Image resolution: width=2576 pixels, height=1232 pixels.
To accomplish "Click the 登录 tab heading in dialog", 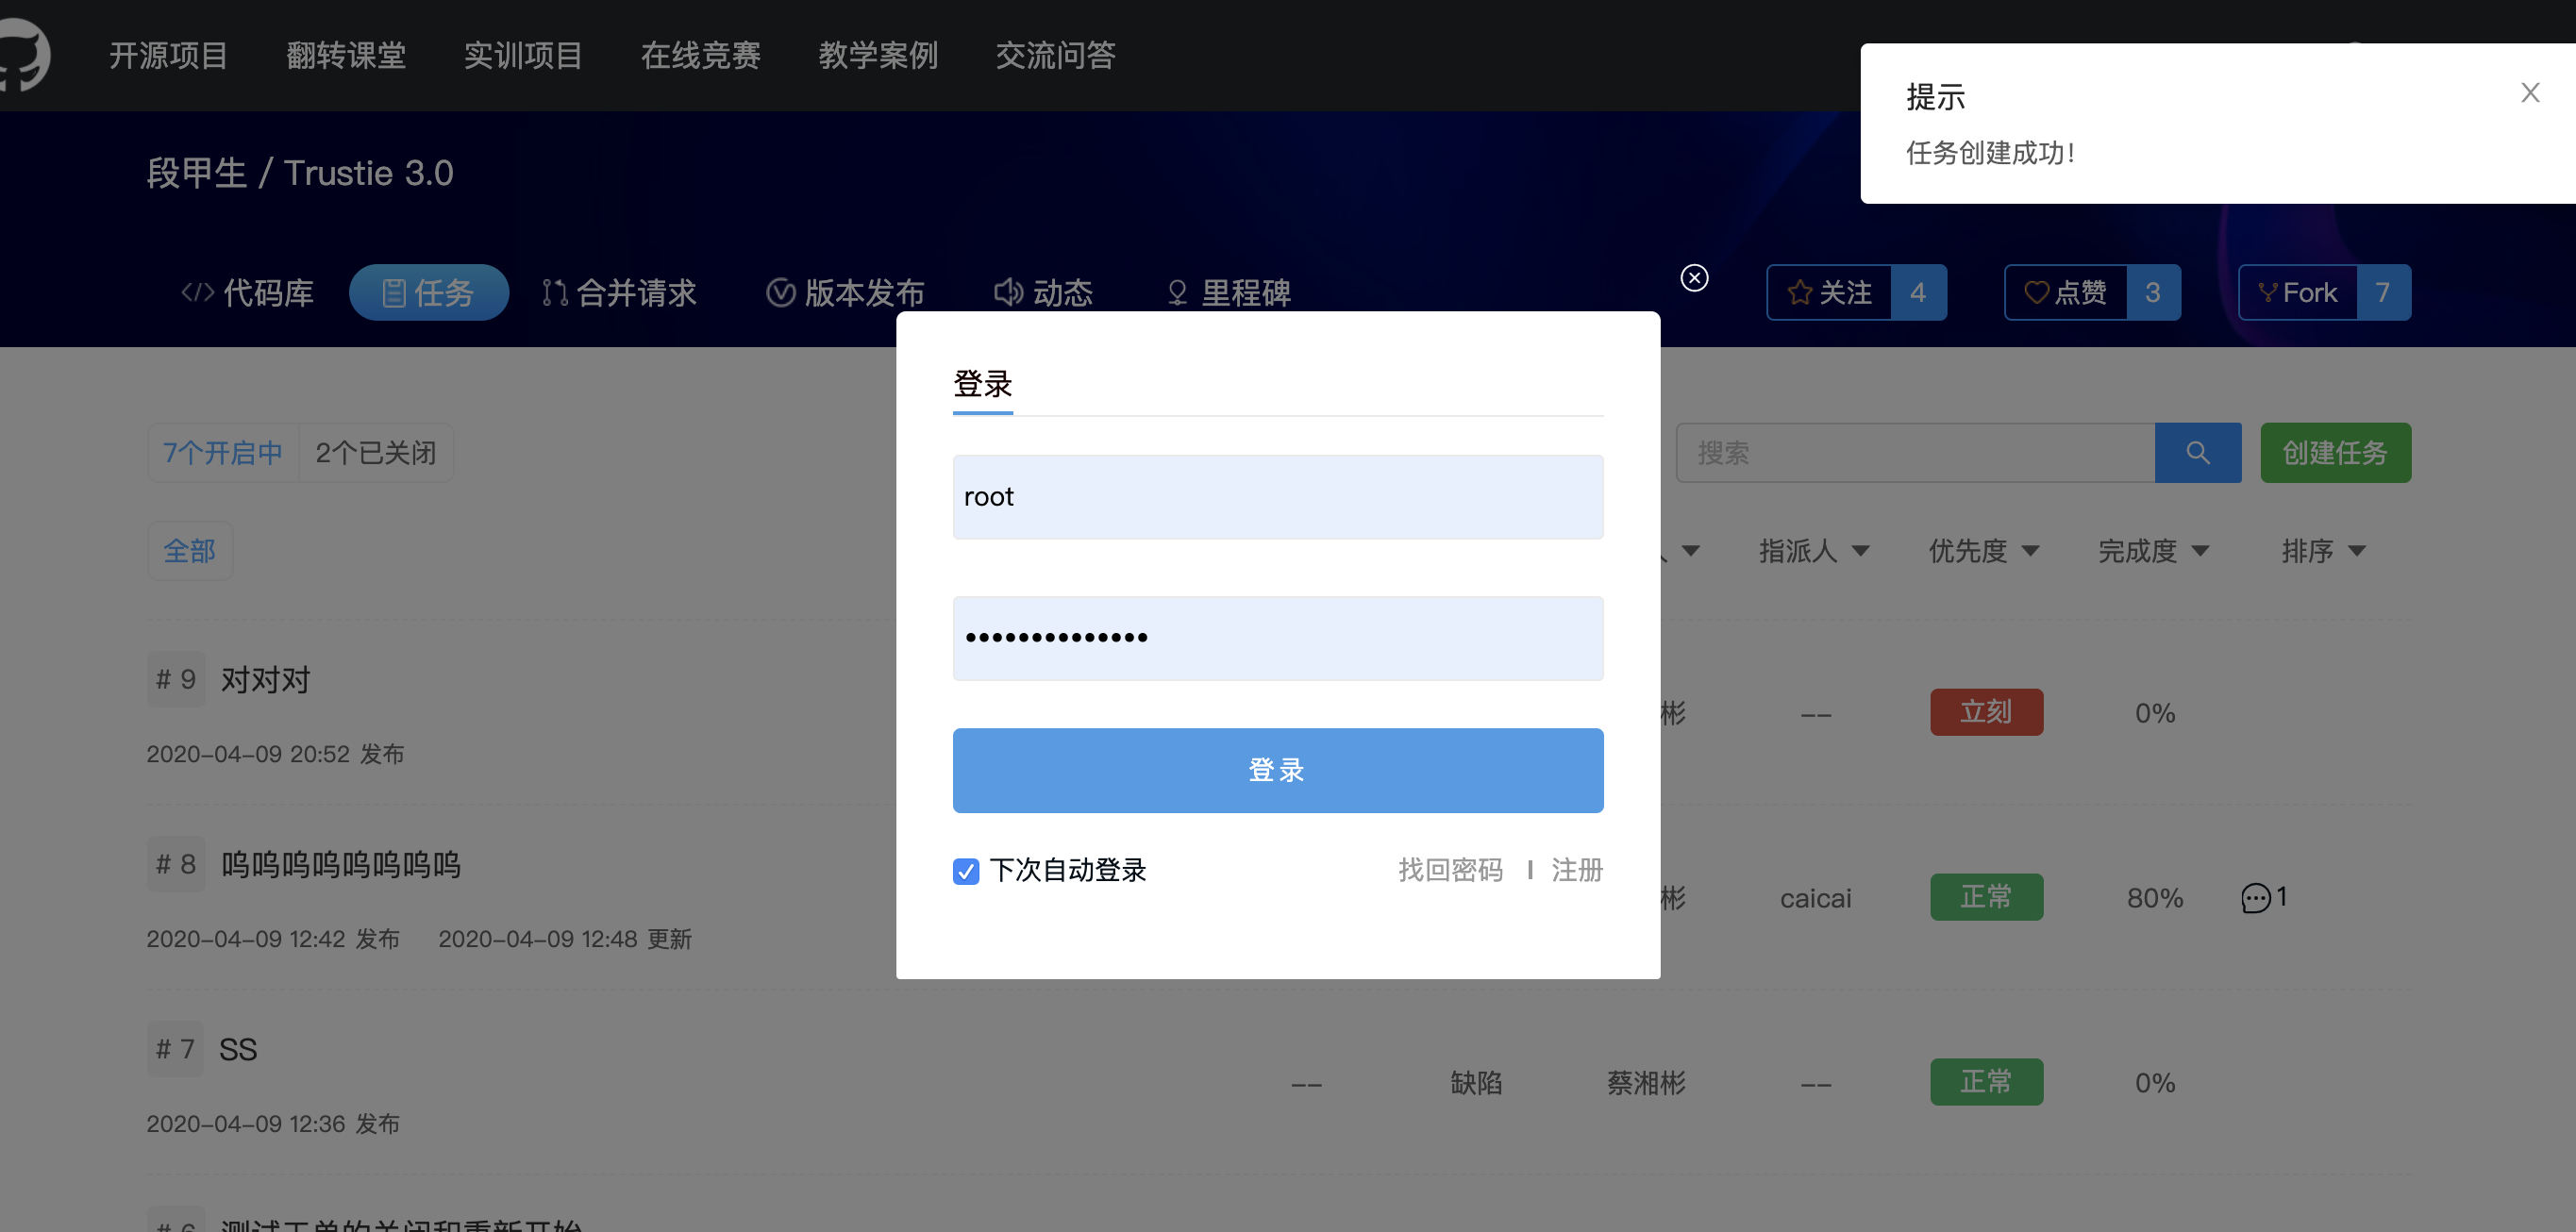I will 983,384.
